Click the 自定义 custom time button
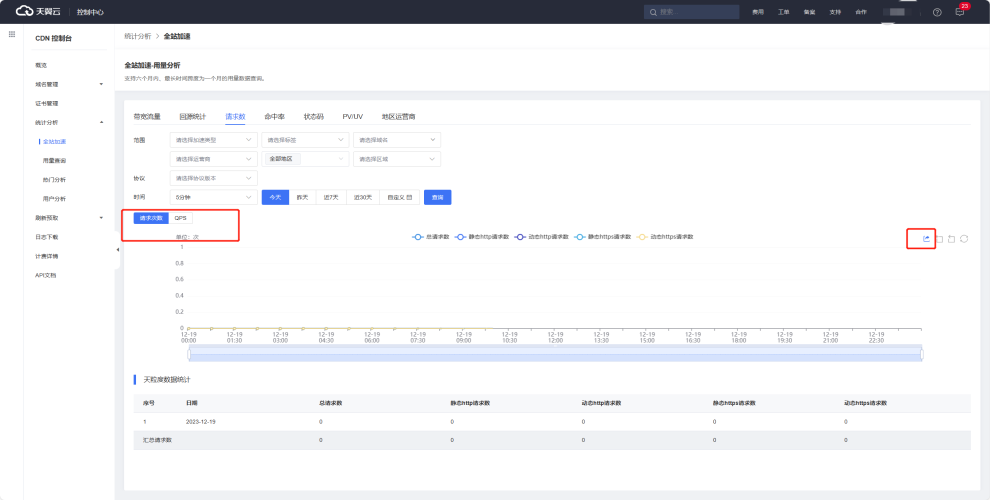990x500 pixels. pyautogui.click(x=399, y=198)
